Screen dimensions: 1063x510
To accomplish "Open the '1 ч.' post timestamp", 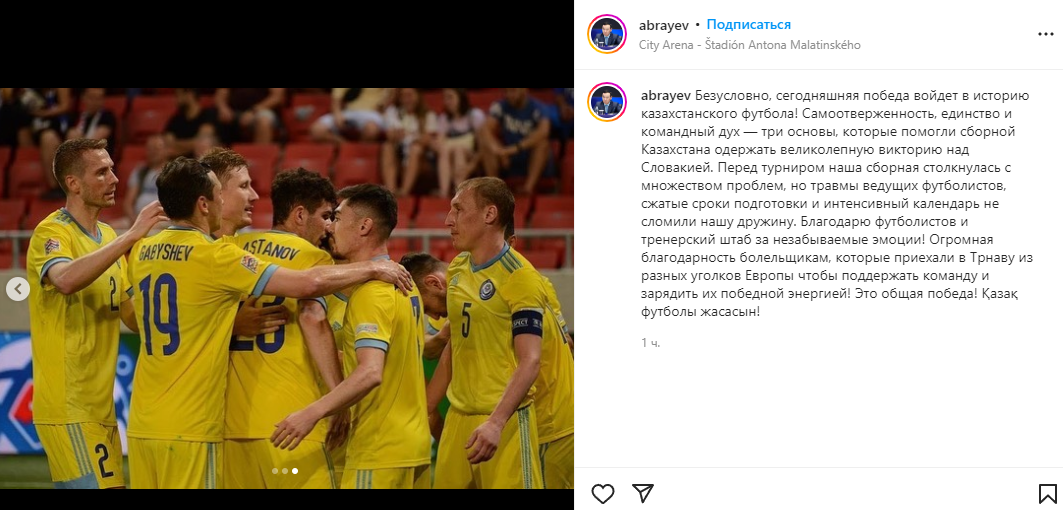I will click(x=651, y=343).
